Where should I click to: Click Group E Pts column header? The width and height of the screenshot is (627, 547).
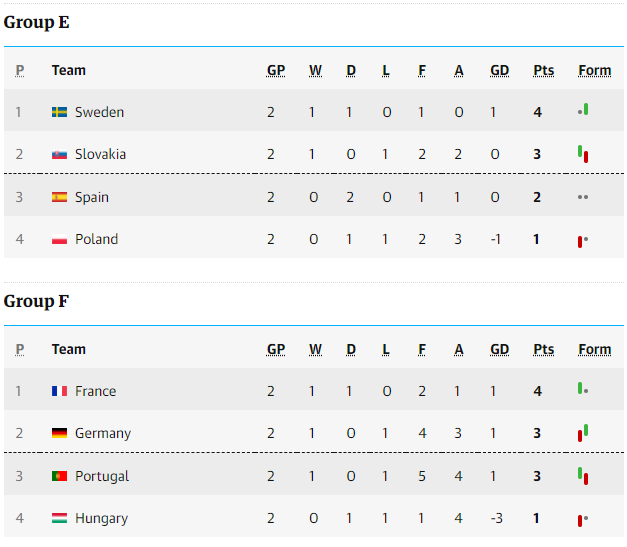point(543,70)
